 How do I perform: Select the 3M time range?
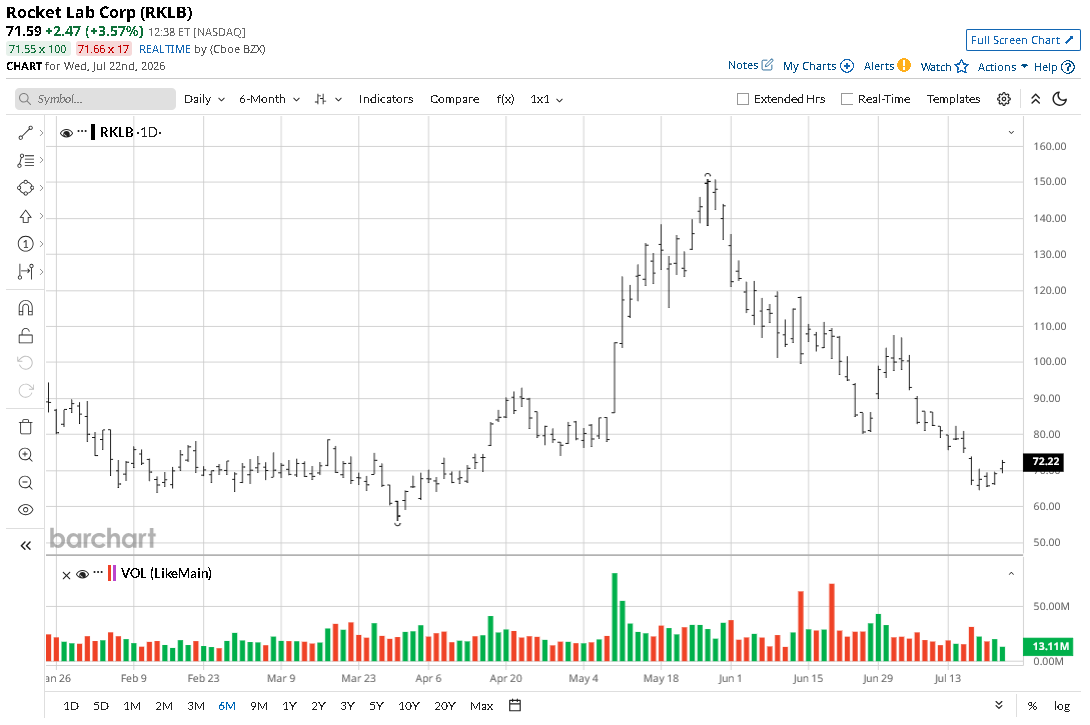tap(195, 706)
